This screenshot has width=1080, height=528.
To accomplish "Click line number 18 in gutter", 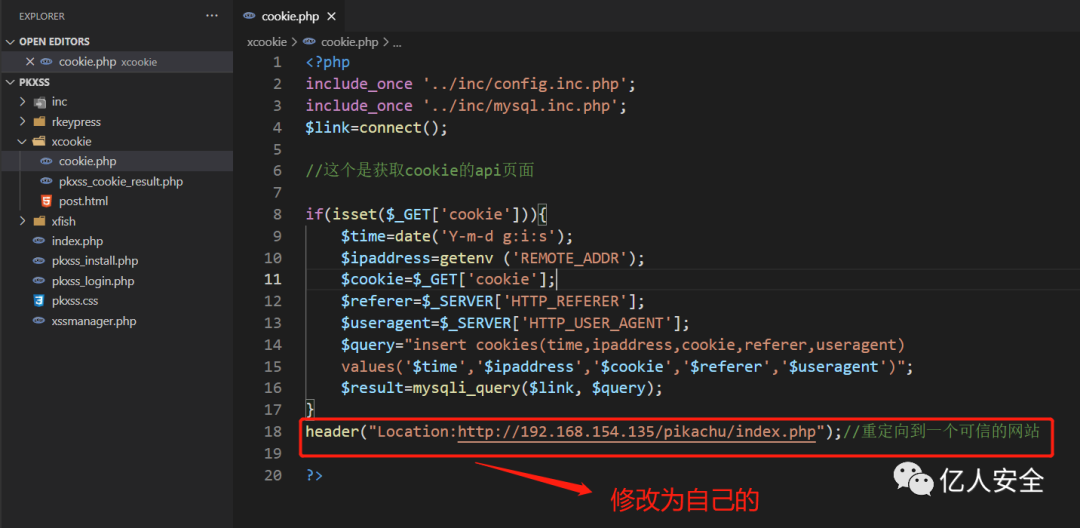I will 273,432.
